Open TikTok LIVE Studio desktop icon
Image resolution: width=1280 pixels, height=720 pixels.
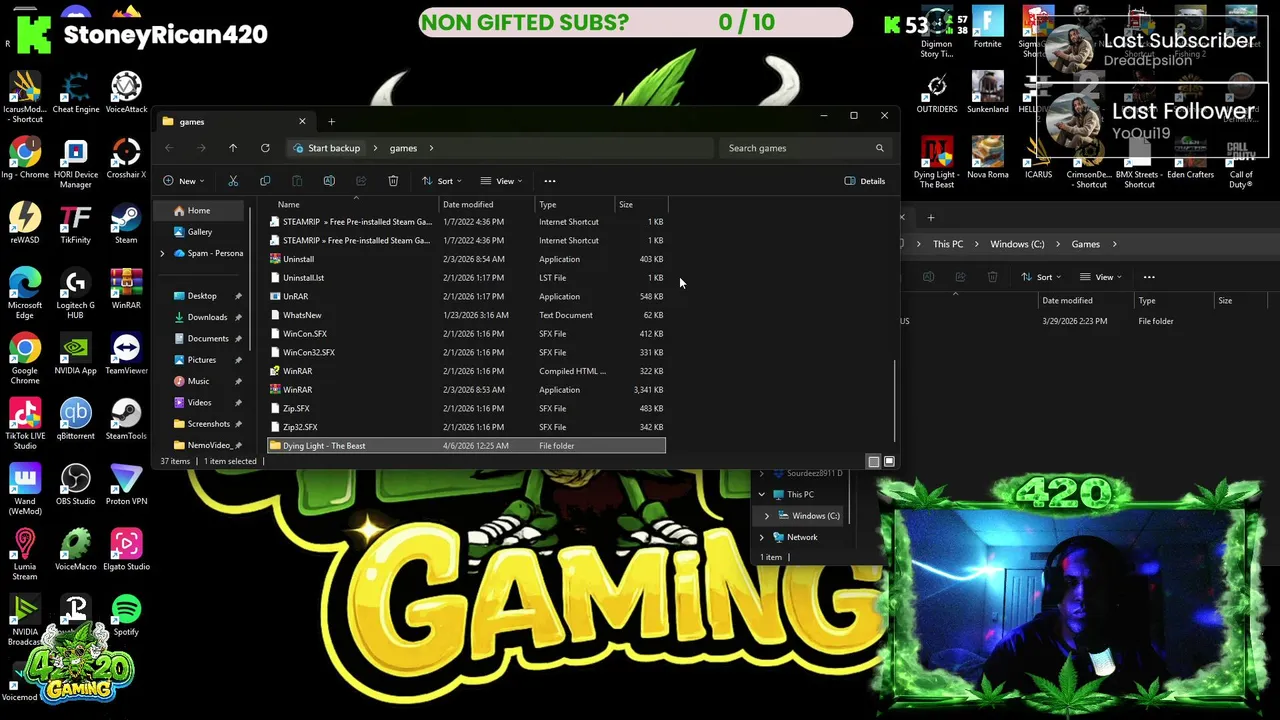coord(25,424)
